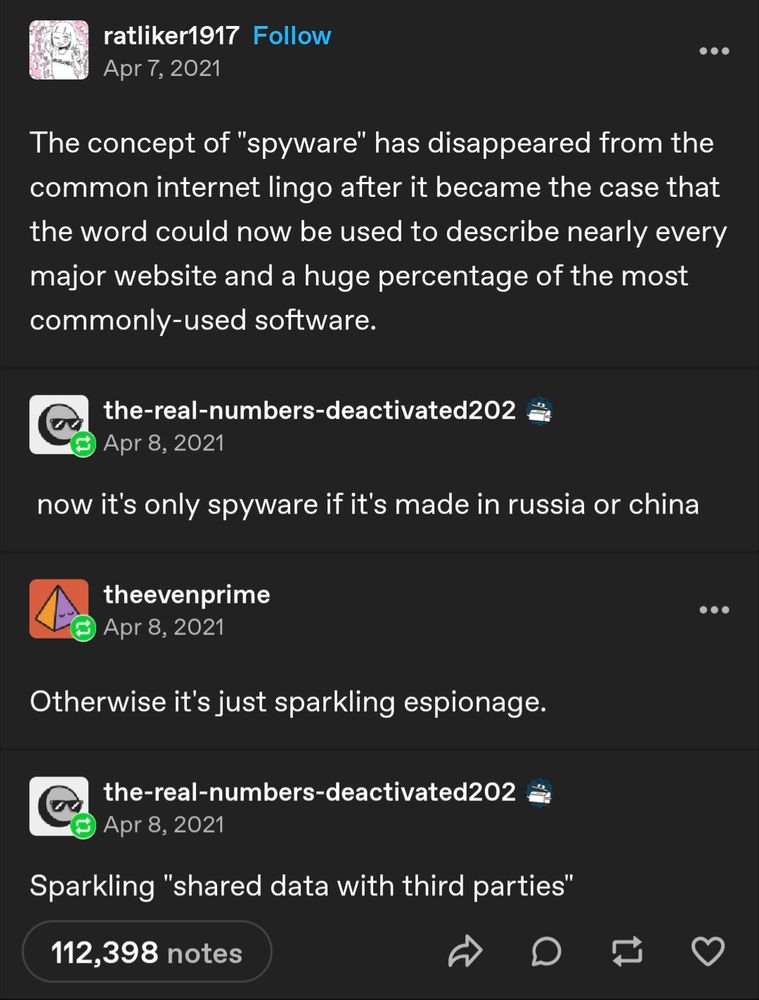Follow ratliker1917
This screenshot has width=759, height=1000.
coord(292,36)
